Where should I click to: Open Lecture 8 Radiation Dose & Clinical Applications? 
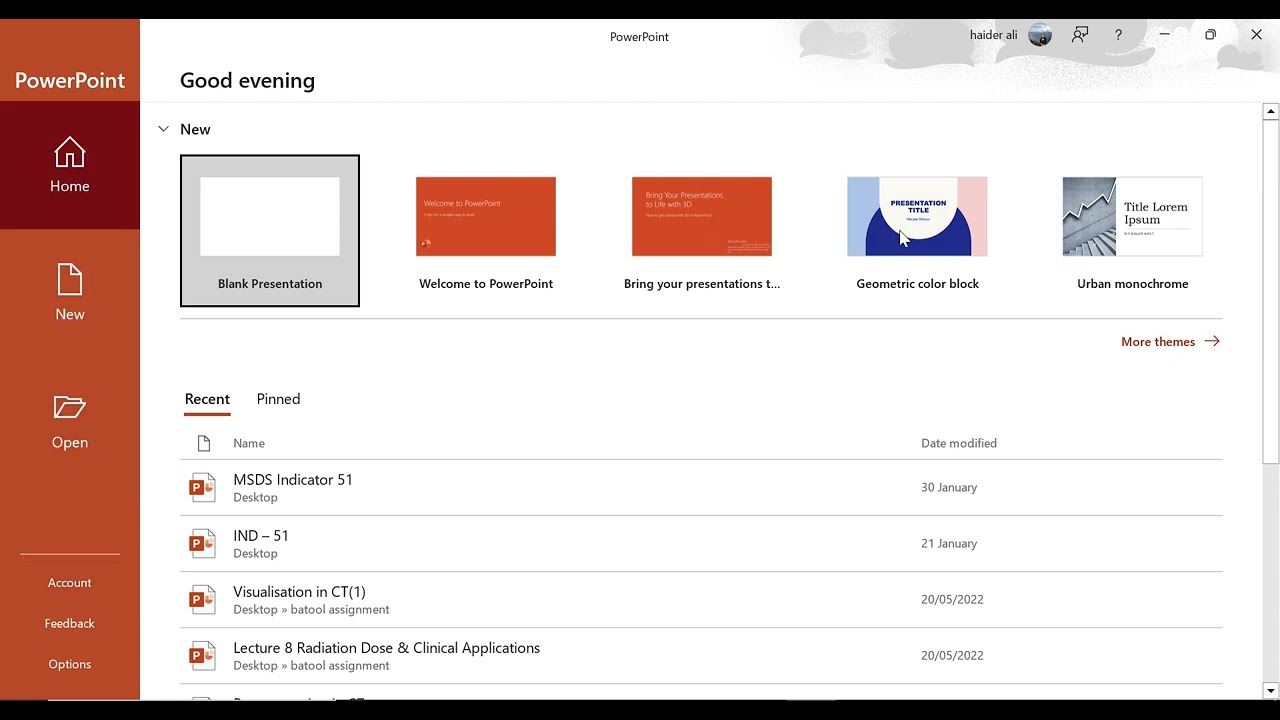(x=701, y=655)
